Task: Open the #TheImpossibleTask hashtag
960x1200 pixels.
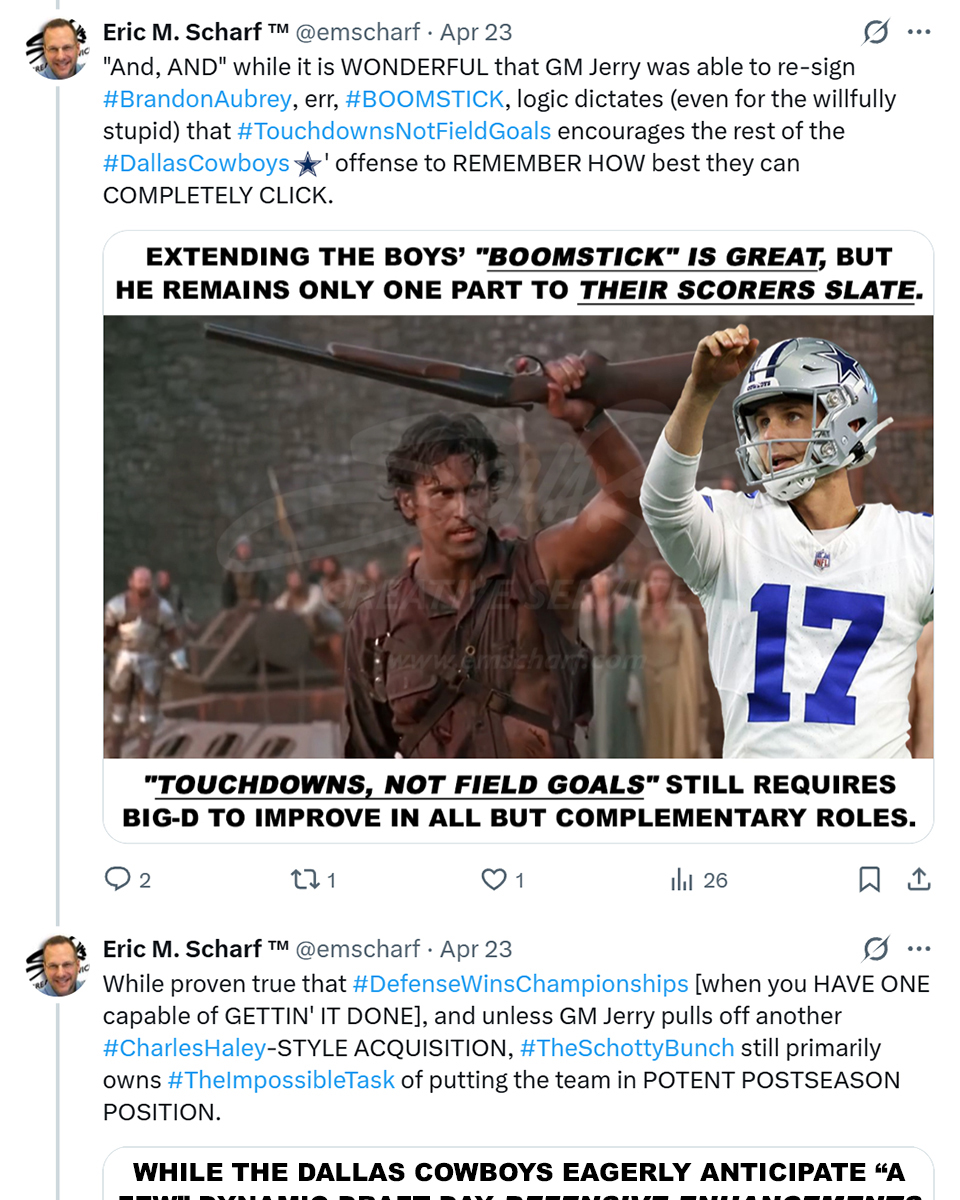Action: point(281,1080)
